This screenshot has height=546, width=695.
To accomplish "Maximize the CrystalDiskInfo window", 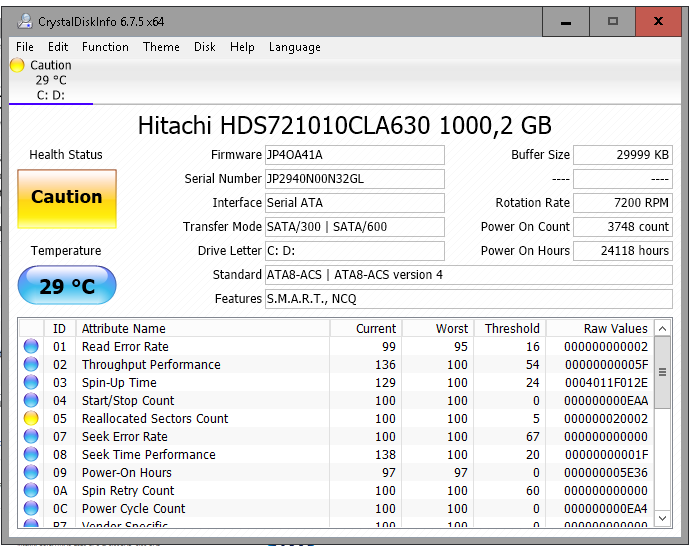I will point(613,22).
